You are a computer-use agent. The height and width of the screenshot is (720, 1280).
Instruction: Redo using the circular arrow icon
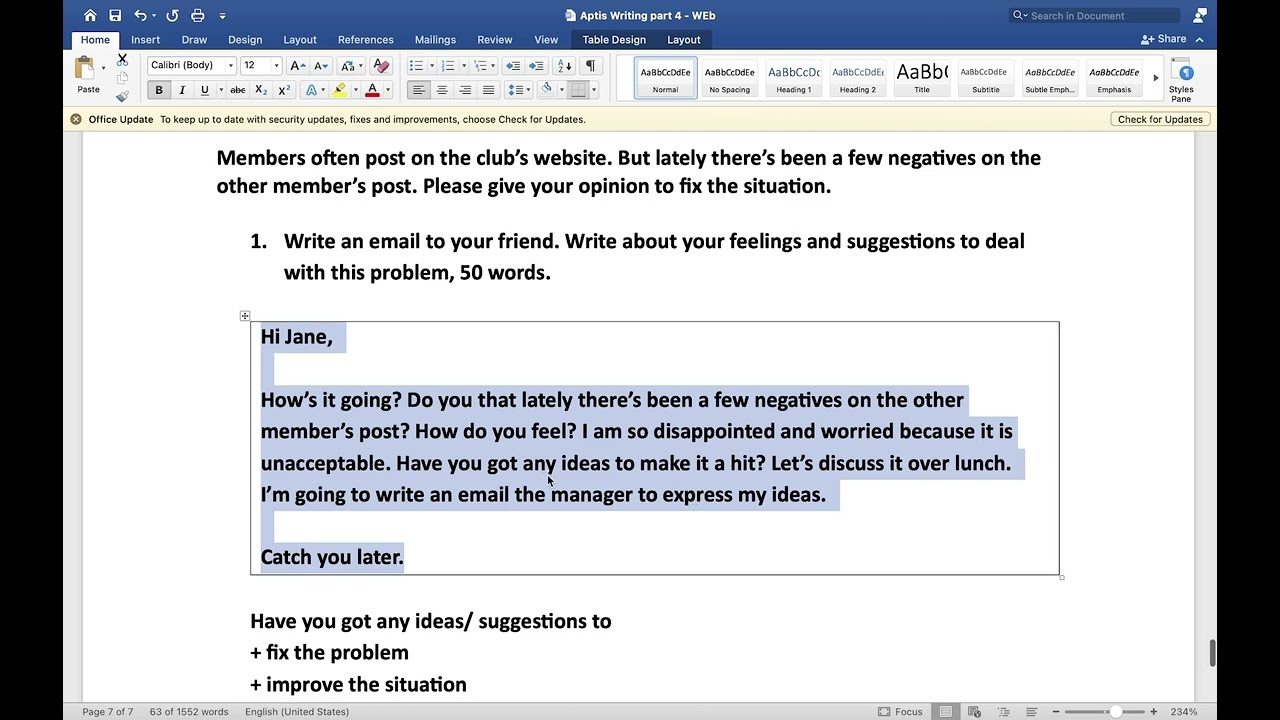click(x=172, y=15)
